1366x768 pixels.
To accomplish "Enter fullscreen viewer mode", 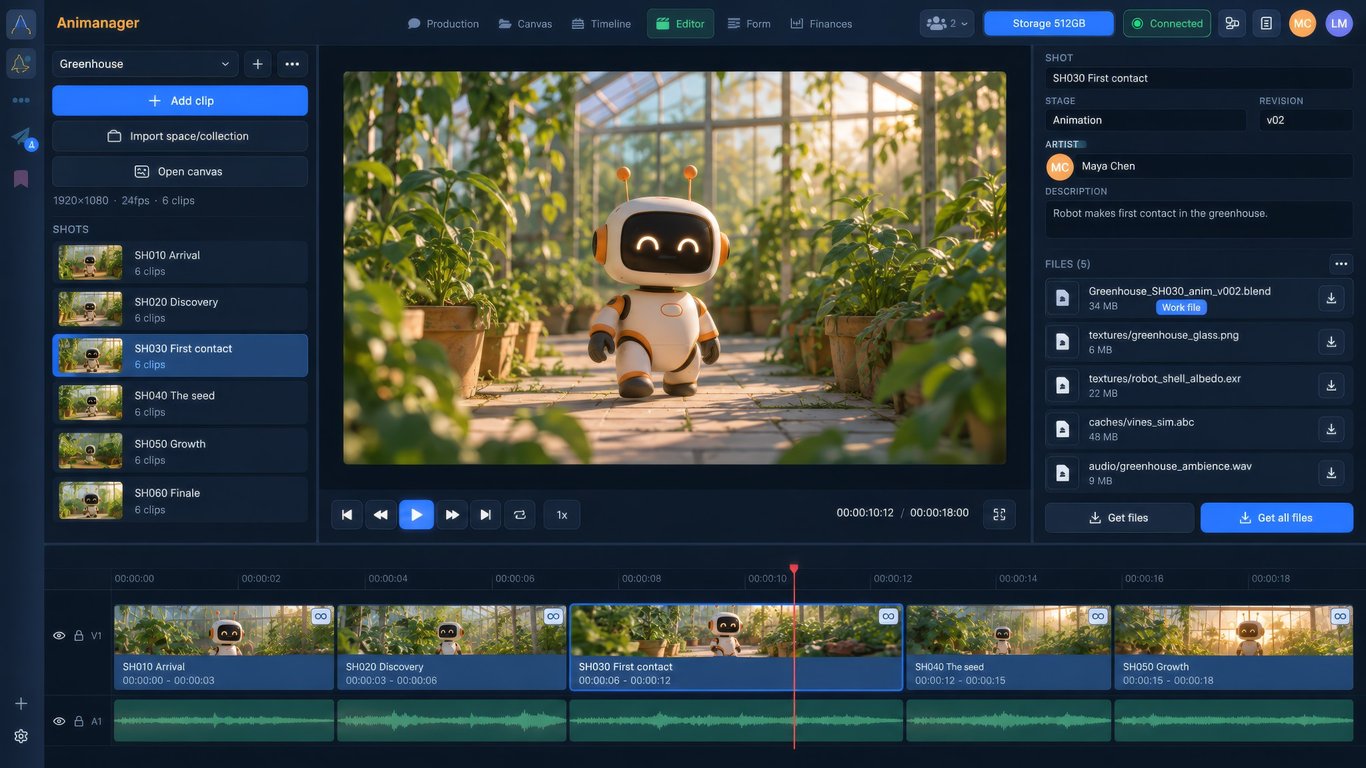I will tap(999, 514).
